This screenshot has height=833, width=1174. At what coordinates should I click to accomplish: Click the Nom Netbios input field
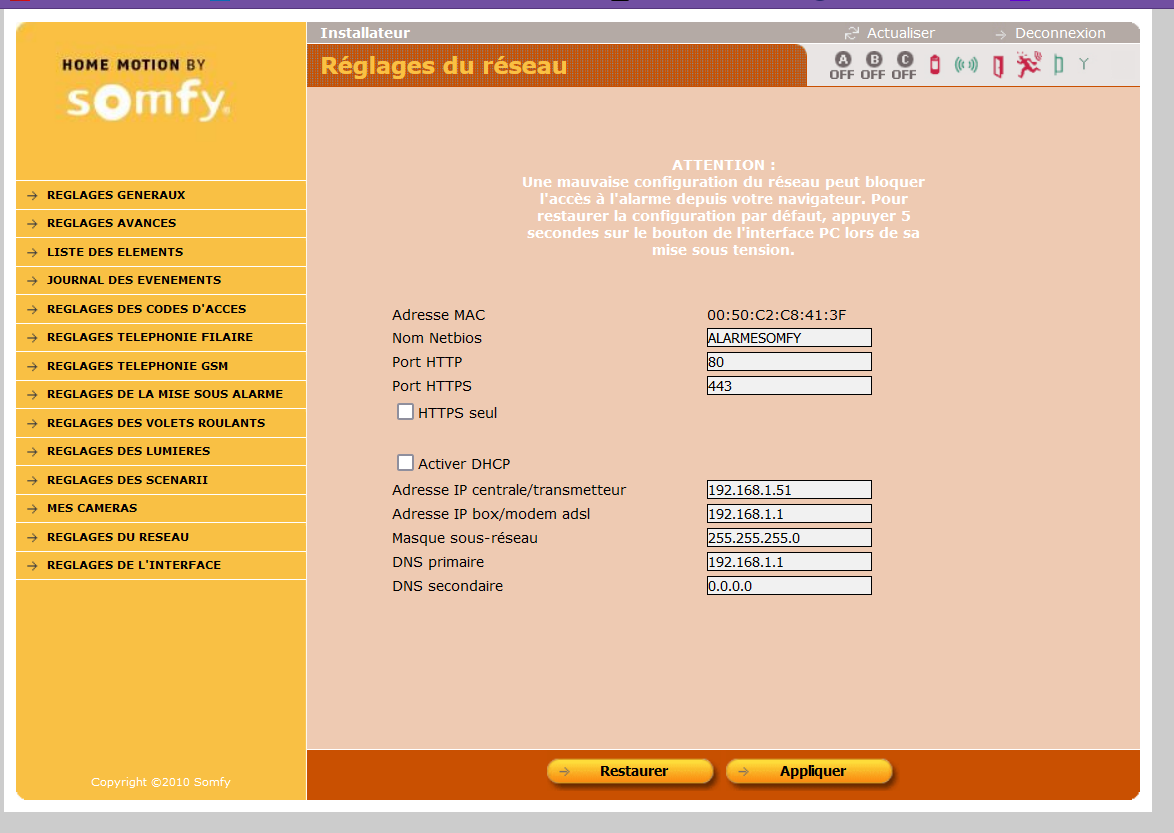(788, 338)
